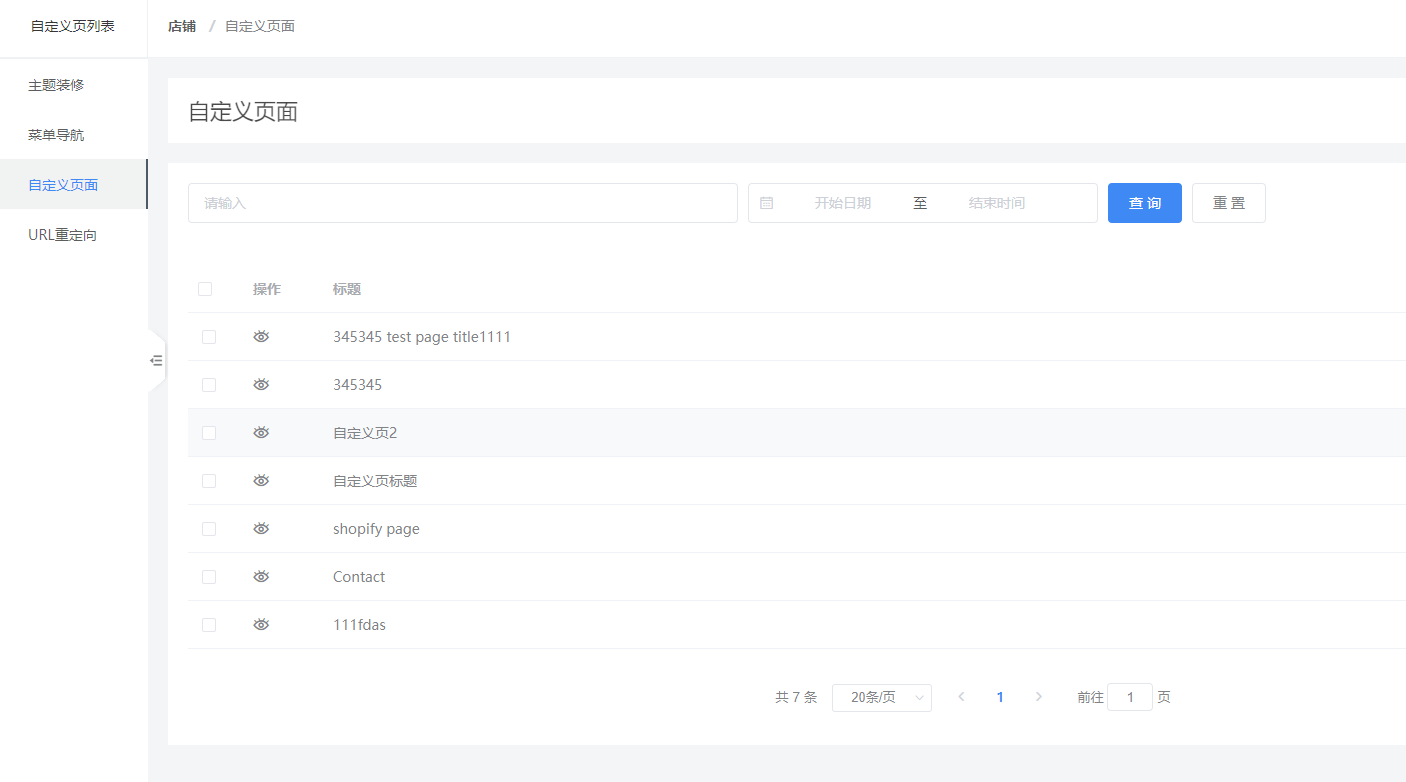Collapse the sidebar with the fold icon
The width and height of the screenshot is (1406, 782).
(x=156, y=360)
